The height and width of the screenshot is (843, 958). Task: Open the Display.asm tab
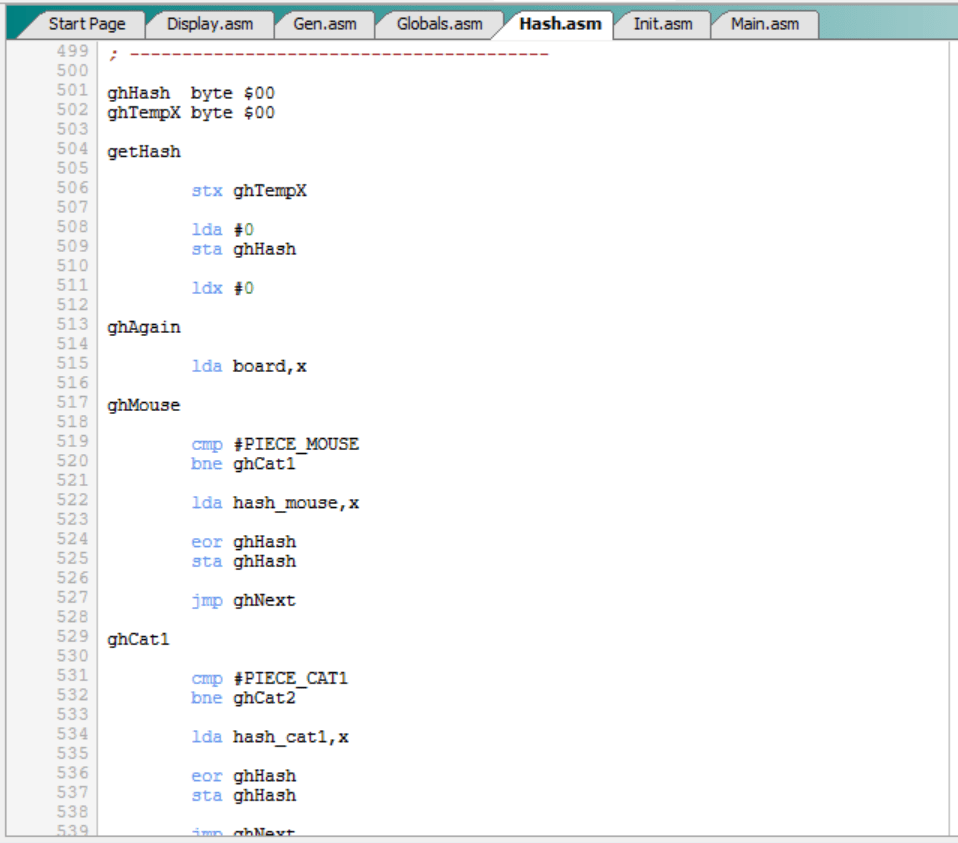[209, 24]
